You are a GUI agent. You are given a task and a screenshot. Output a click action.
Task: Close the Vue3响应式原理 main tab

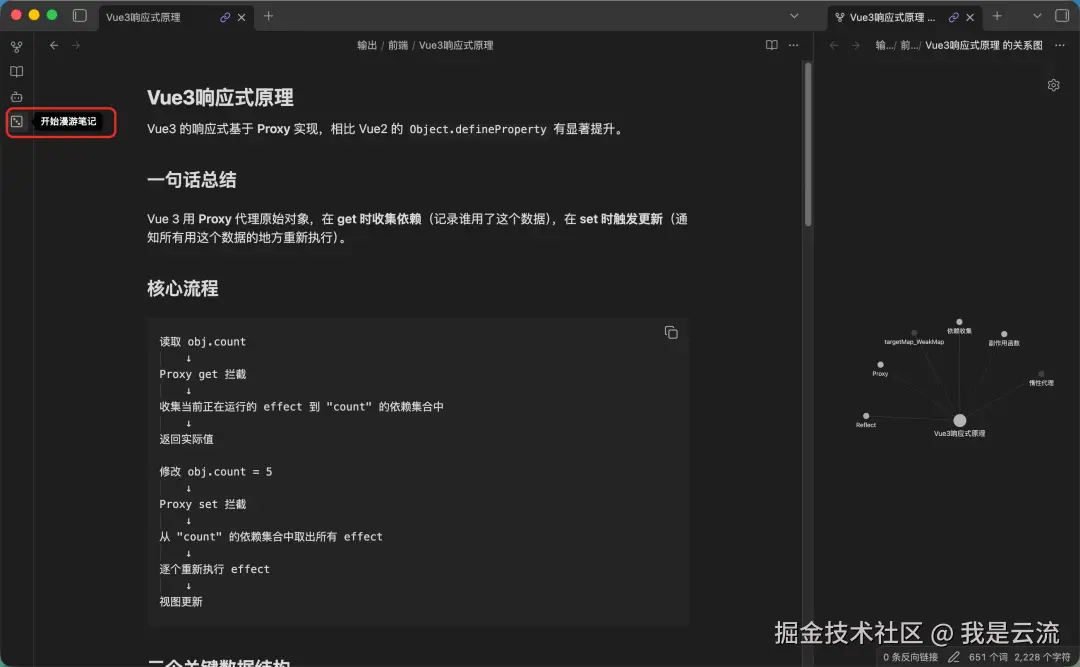coord(241,17)
